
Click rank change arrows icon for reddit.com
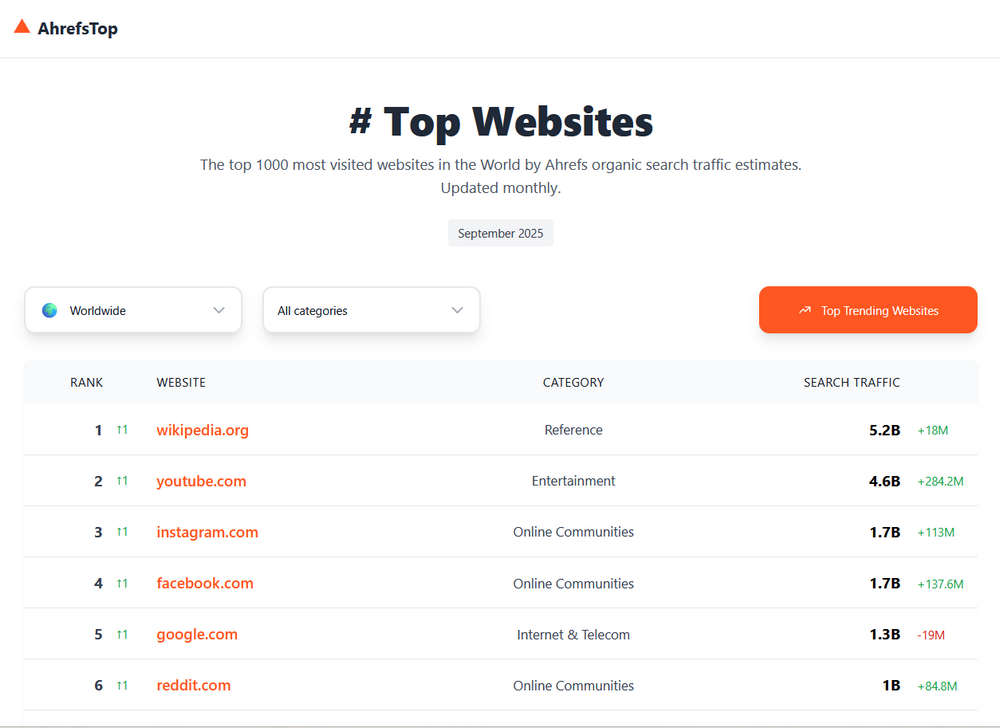(x=122, y=685)
